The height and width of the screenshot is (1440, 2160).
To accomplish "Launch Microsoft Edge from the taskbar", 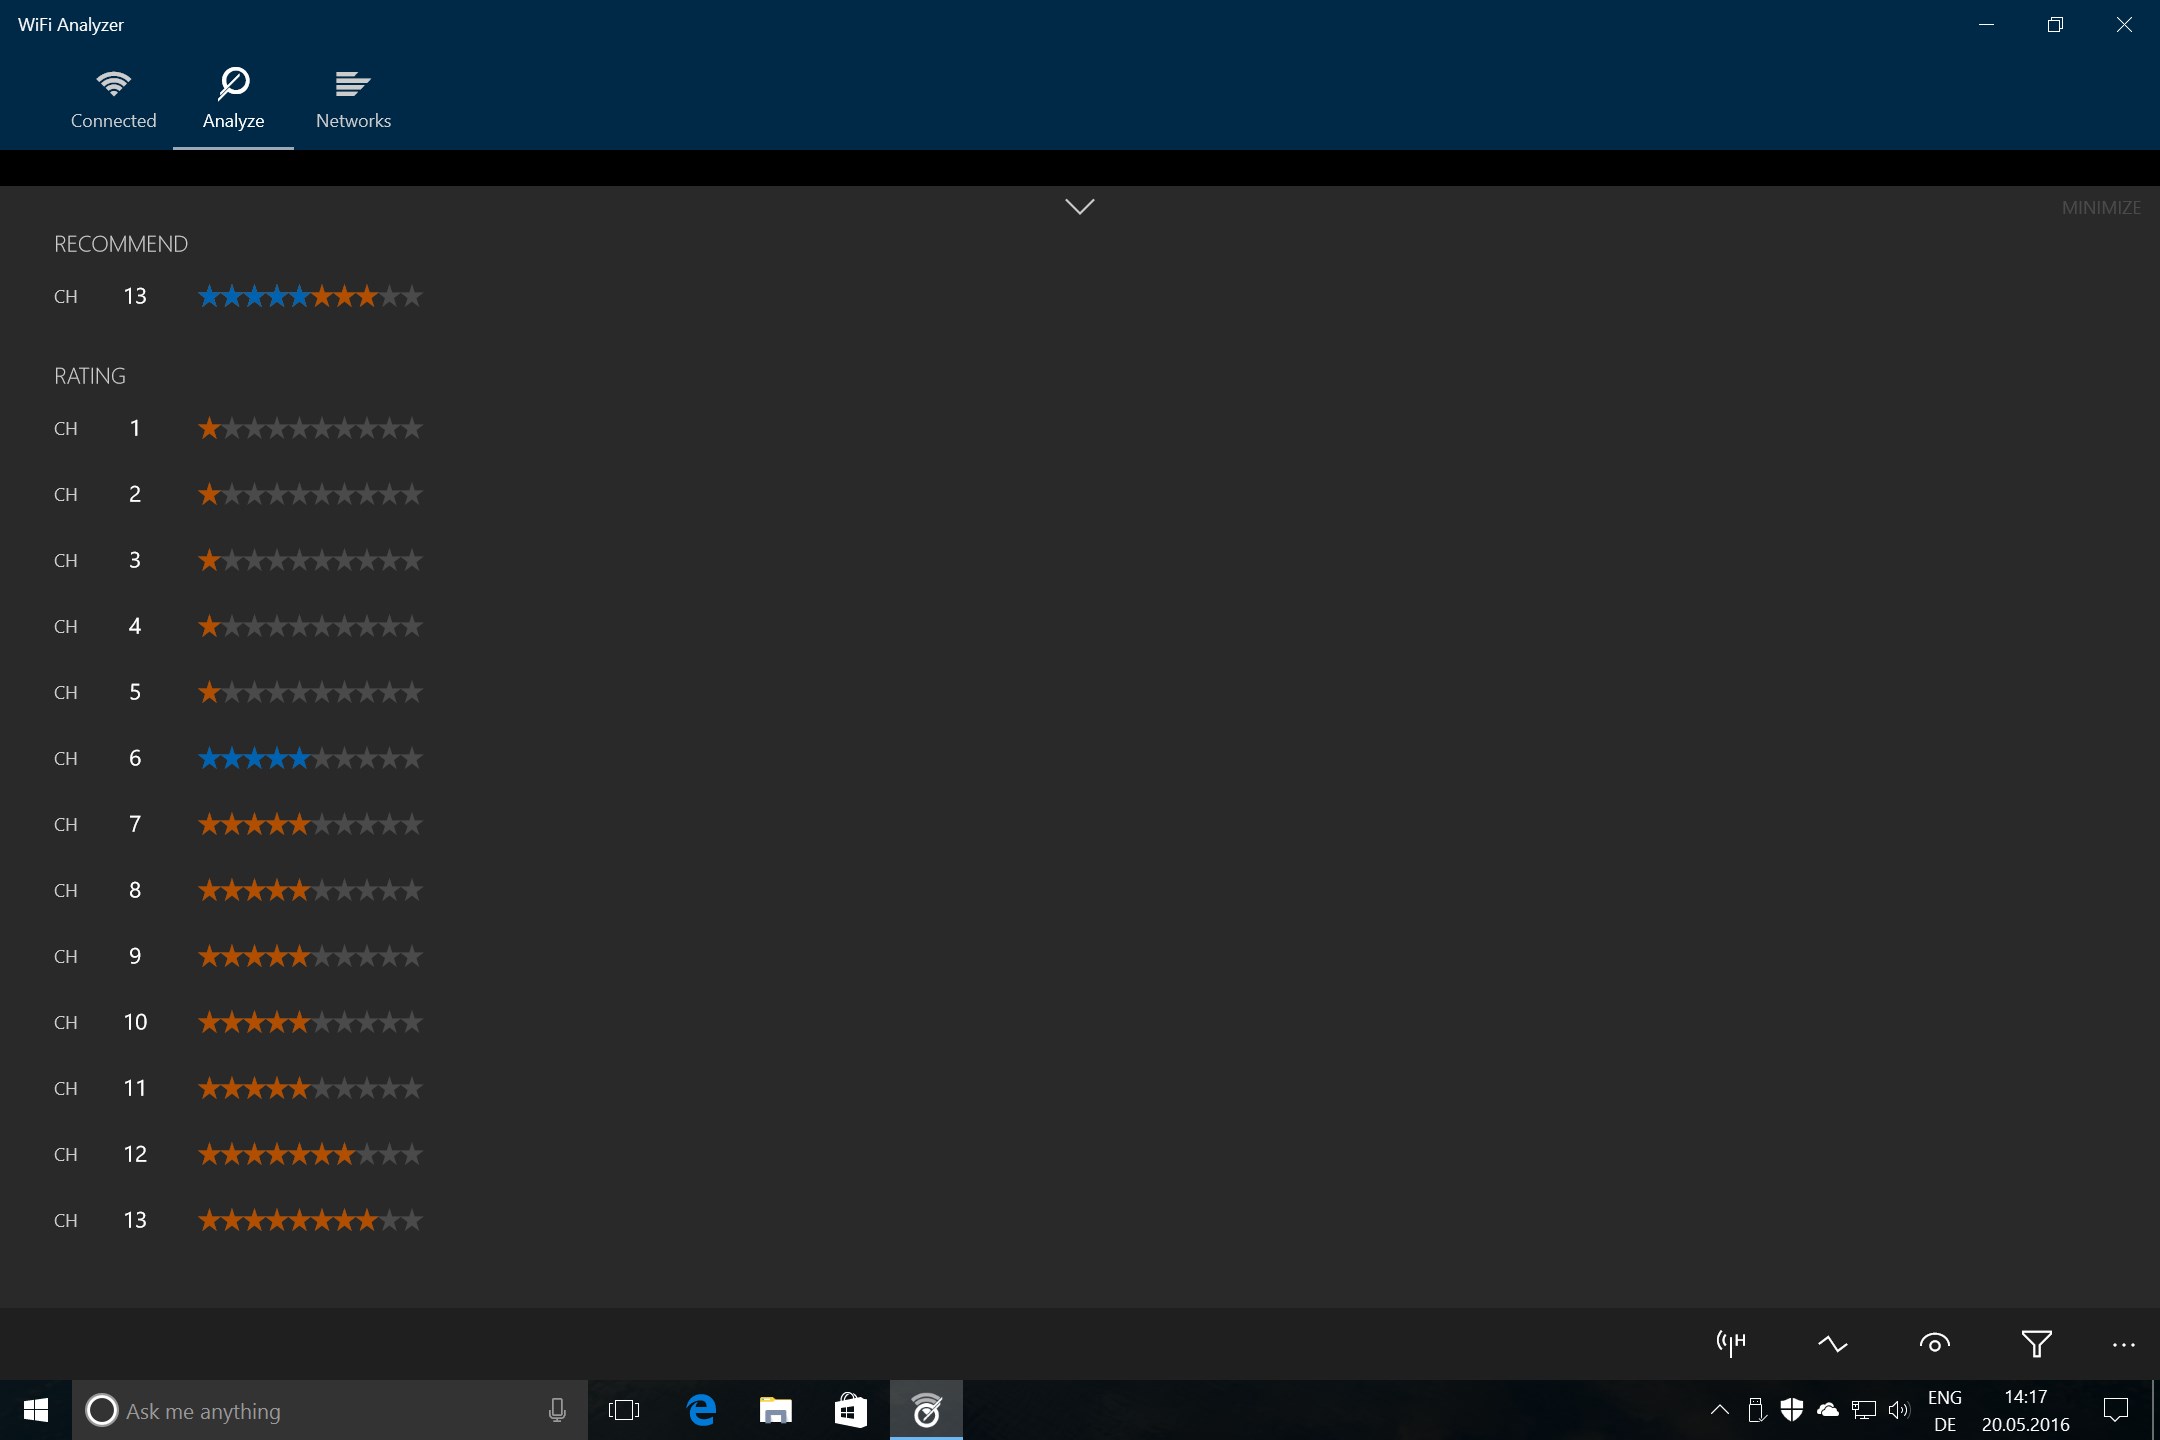I will click(700, 1410).
